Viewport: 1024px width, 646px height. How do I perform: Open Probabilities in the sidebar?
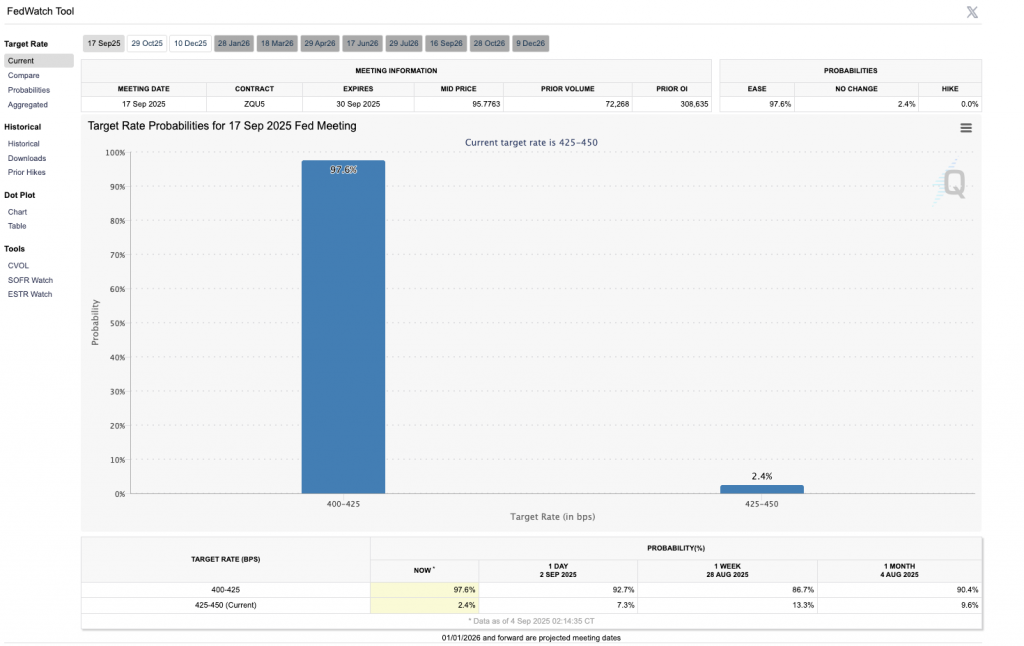coord(29,90)
